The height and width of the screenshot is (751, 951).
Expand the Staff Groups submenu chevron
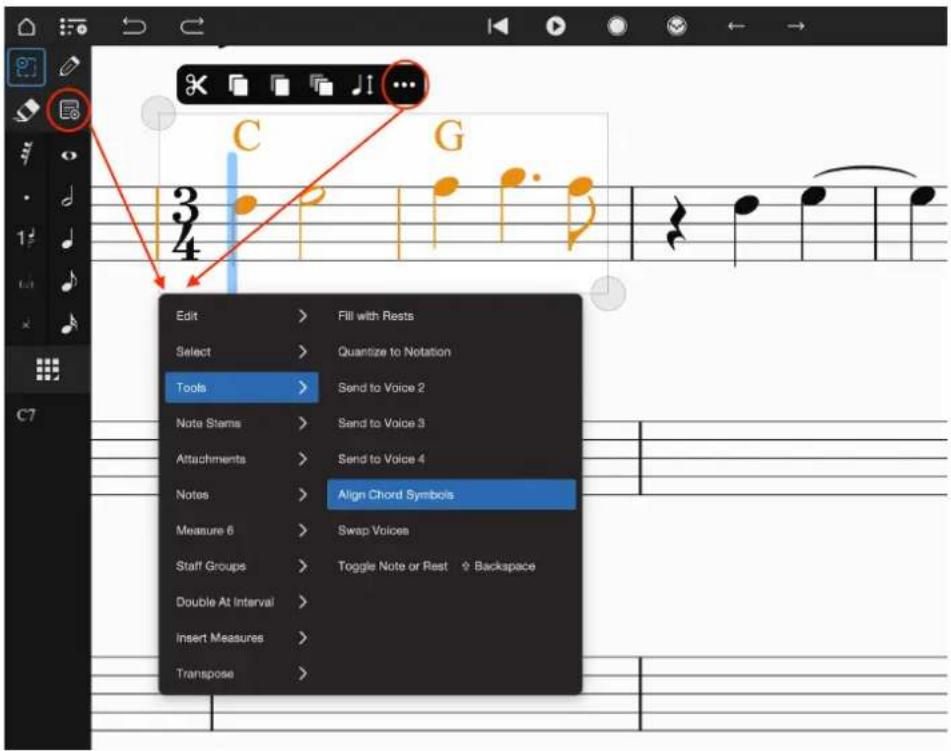[x=303, y=567]
